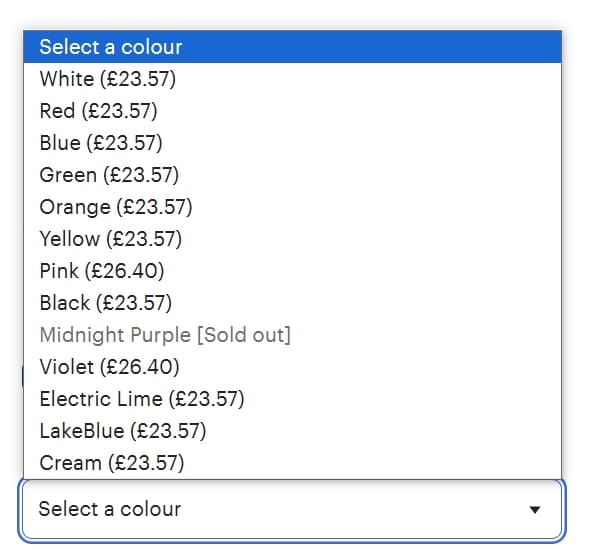Select Red (£23.57) from the list

[x=293, y=111]
